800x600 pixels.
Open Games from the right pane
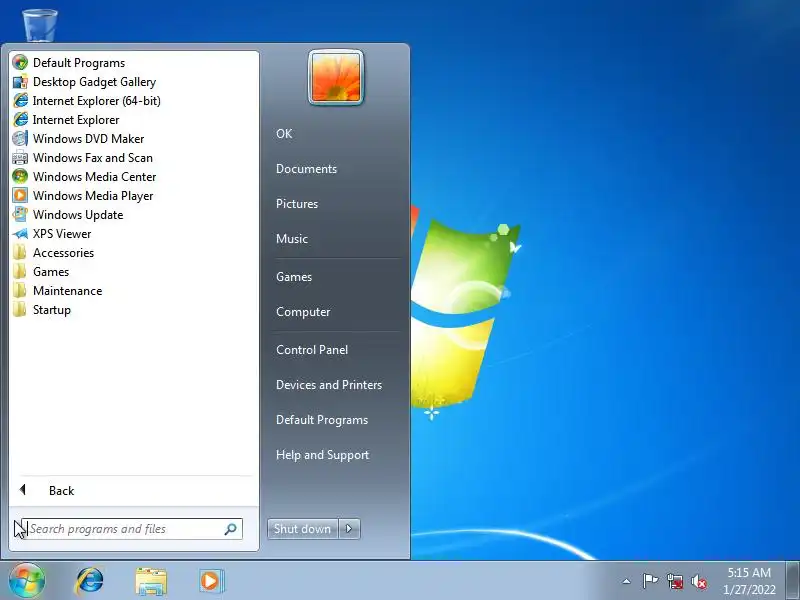click(x=294, y=277)
